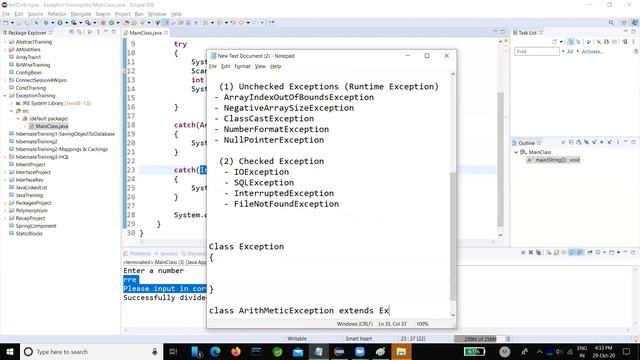The image size is (640, 360).
Task: Open Eclipse's Refactor menu
Action: (x=57, y=14)
